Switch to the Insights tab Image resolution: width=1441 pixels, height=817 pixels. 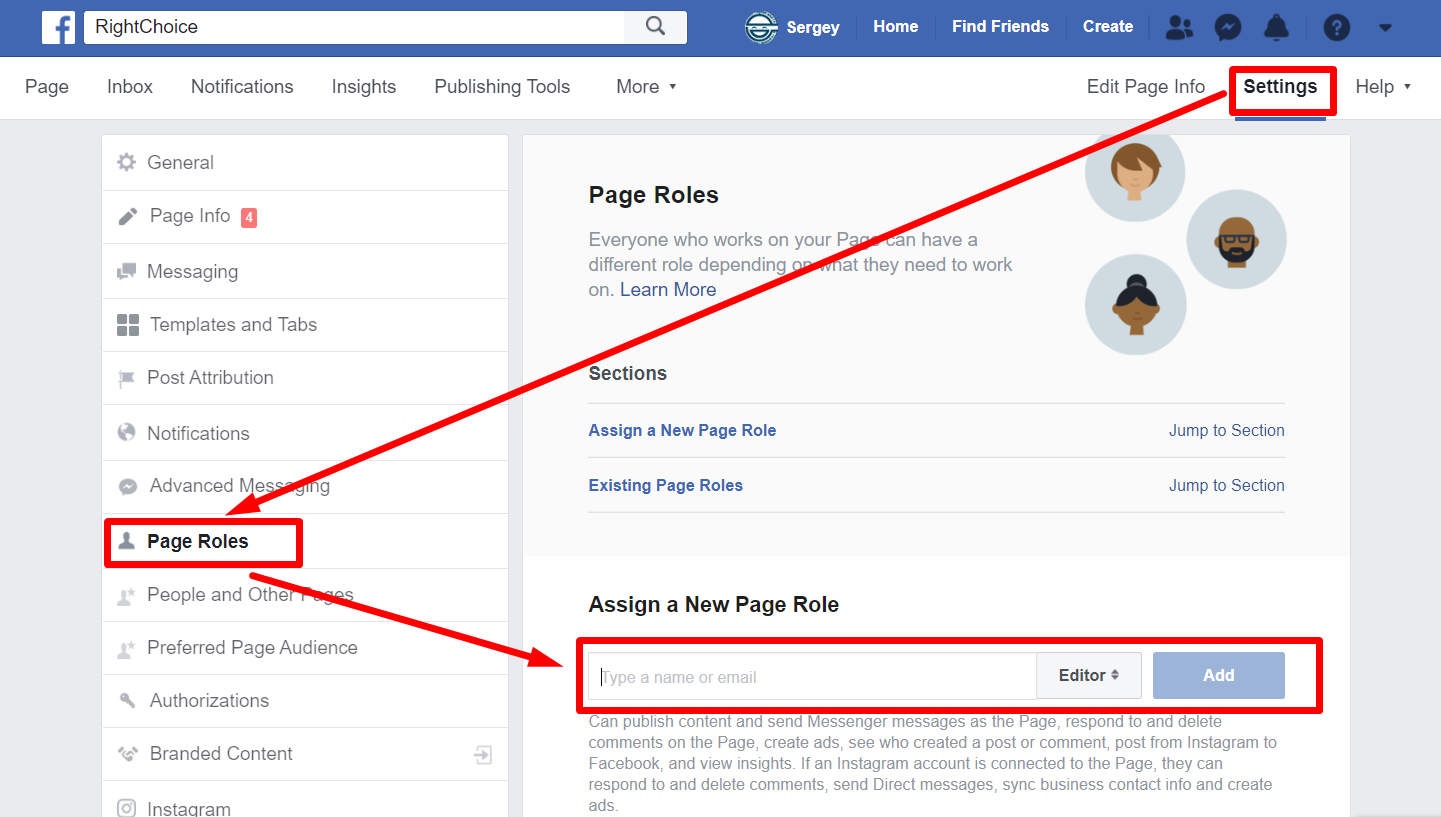click(x=364, y=87)
